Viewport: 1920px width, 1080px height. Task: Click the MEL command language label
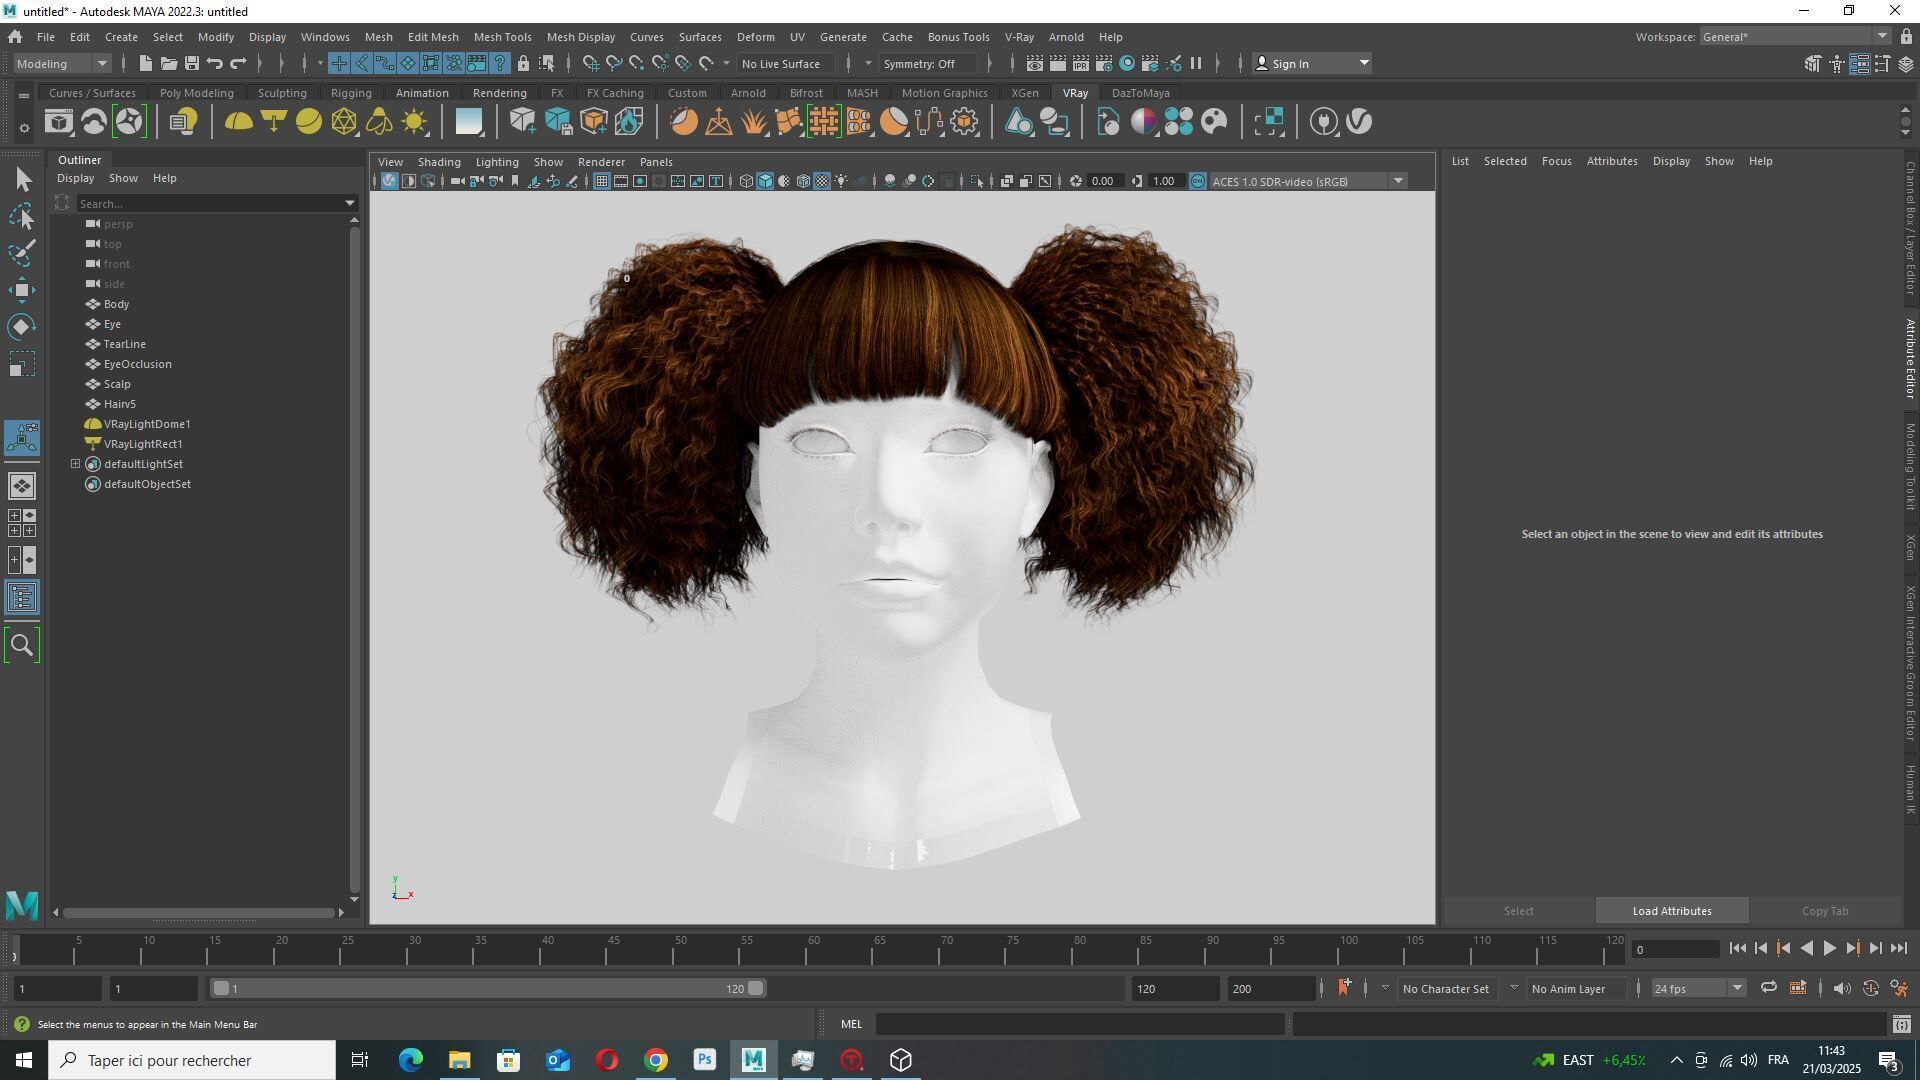pyautogui.click(x=851, y=1024)
